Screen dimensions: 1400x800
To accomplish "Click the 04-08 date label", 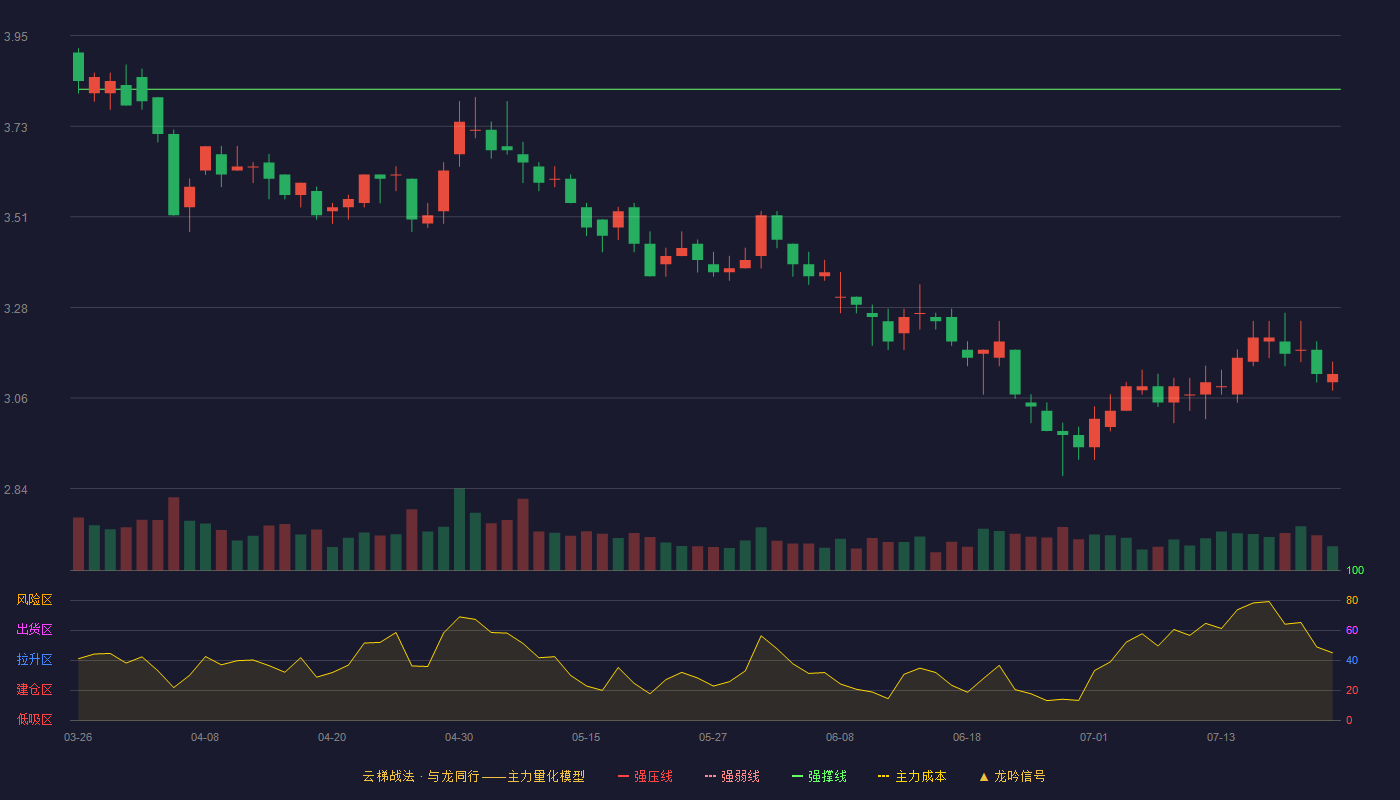I will 205,737.
